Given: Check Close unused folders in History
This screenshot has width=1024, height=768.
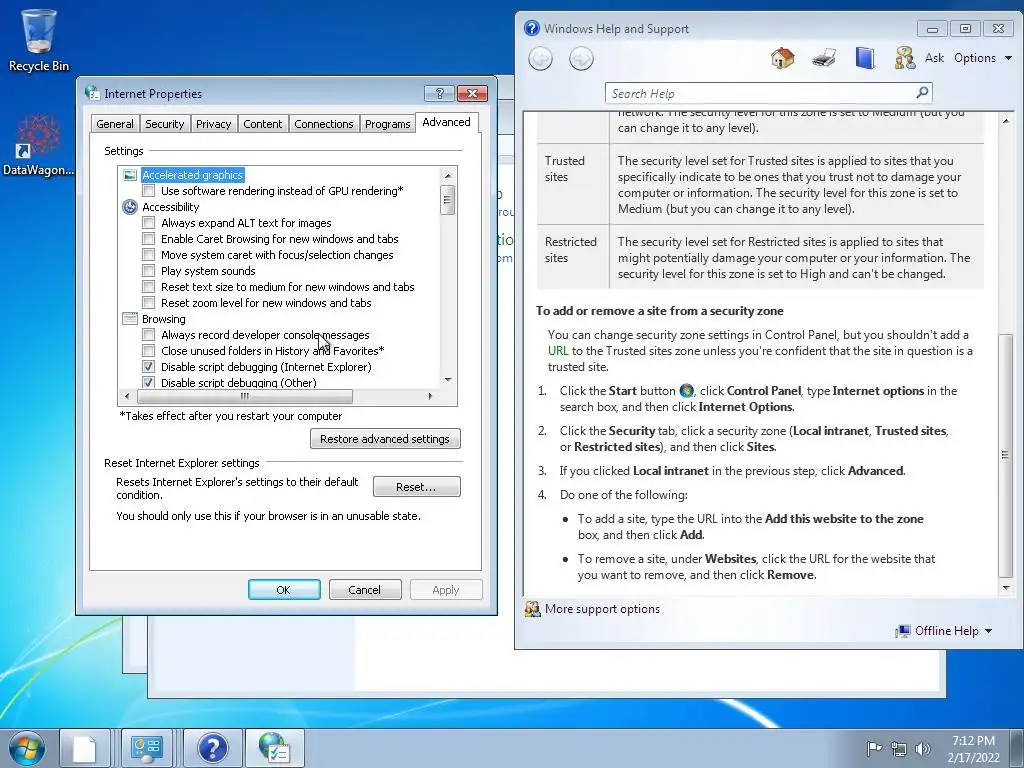Looking at the screenshot, I should click(x=149, y=351).
